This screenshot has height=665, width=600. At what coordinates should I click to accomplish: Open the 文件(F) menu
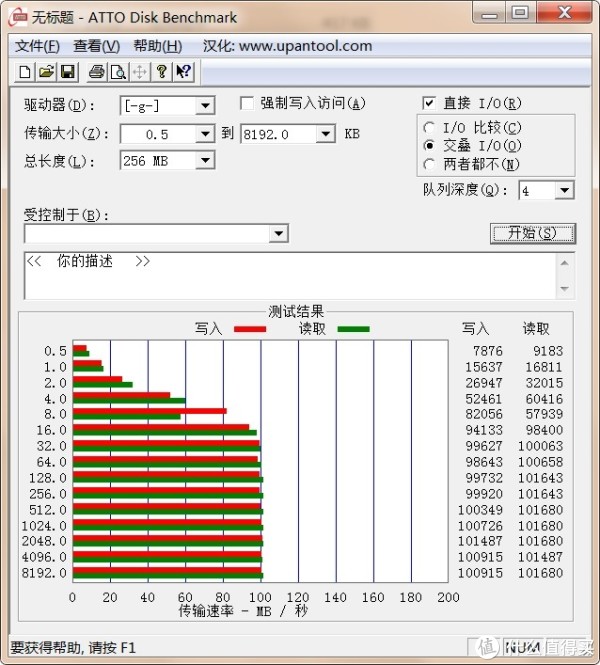[37, 46]
